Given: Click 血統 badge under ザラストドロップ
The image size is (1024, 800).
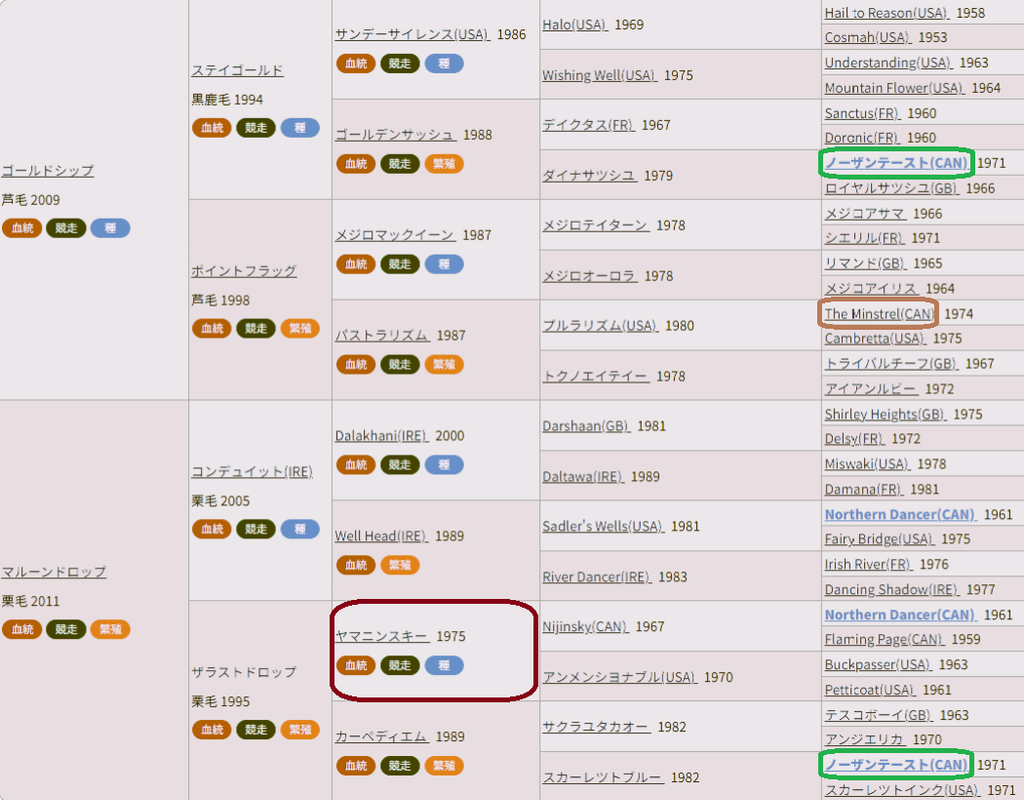Looking at the screenshot, I should pos(212,729).
